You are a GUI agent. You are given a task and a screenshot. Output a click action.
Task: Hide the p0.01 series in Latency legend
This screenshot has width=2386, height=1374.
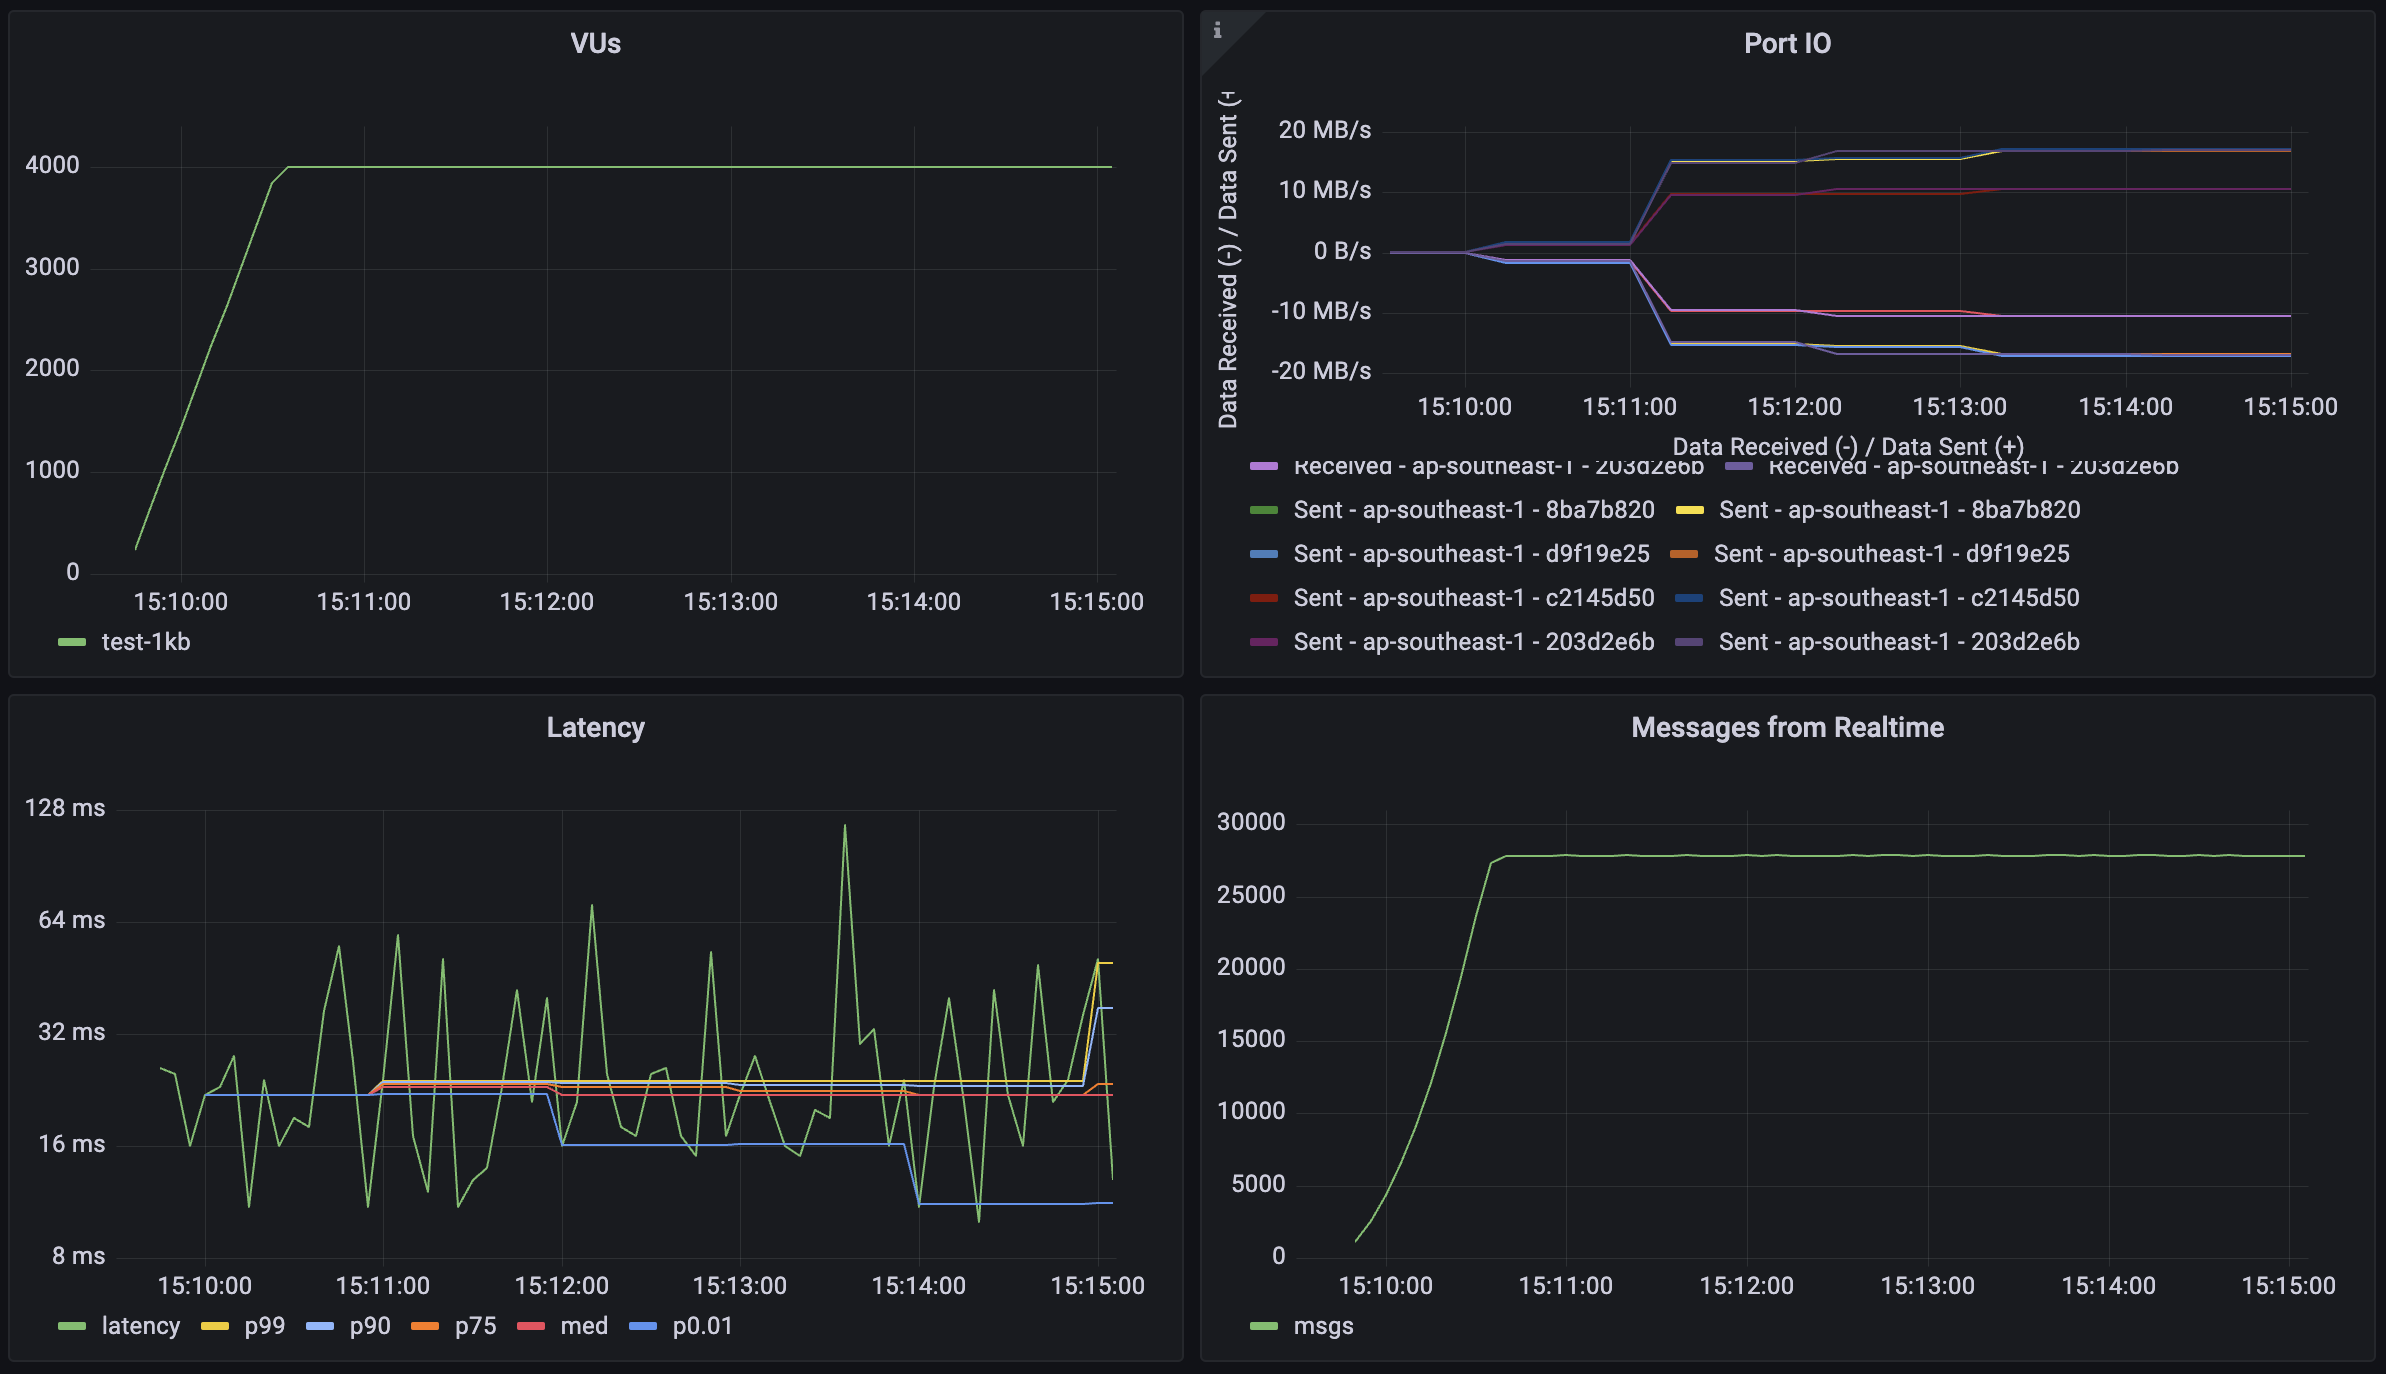pyautogui.click(x=703, y=1326)
